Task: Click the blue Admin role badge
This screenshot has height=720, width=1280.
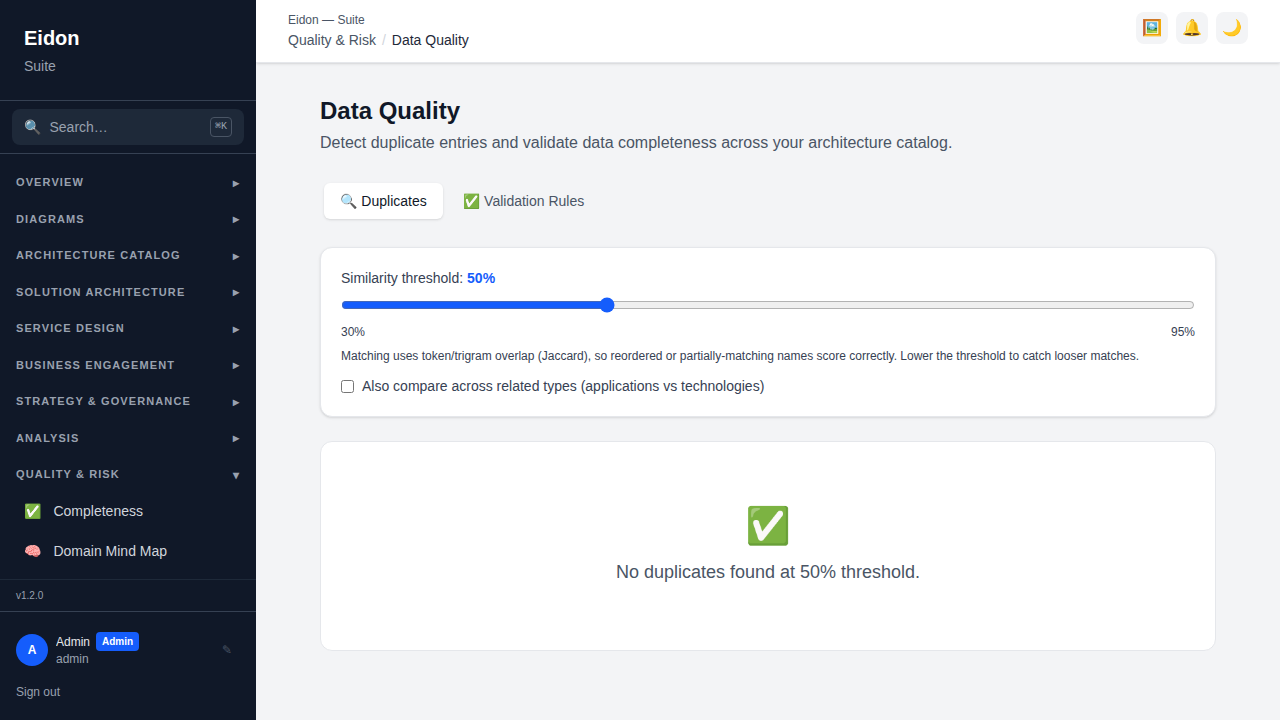Action: click(117, 641)
